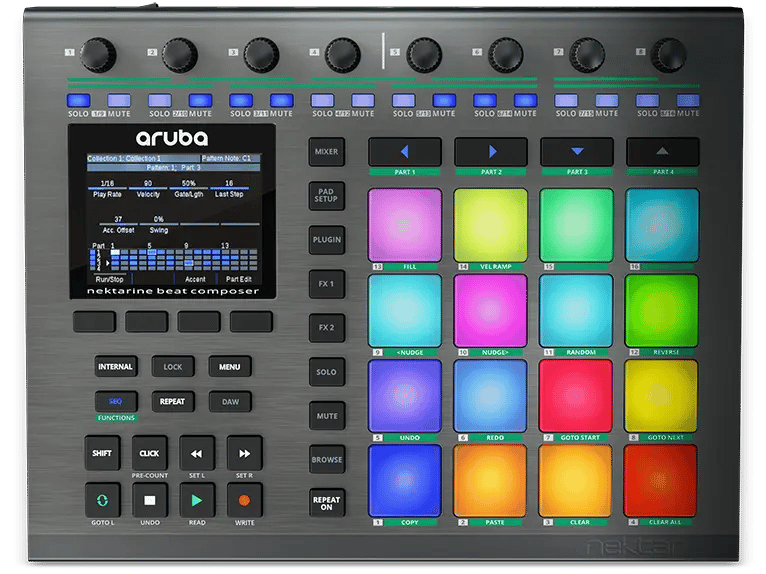The image size is (766, 574).
Task: Tap the green REVERSE pad 12
Action: coord(661,311)
